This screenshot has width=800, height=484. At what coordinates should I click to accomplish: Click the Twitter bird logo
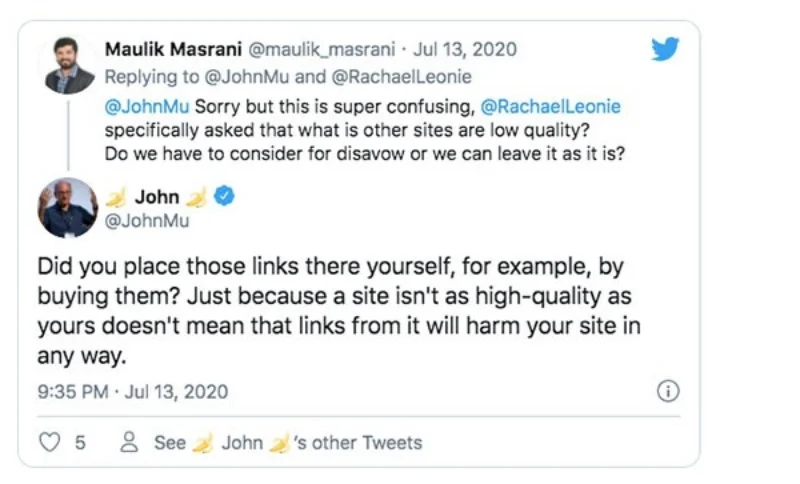point(664,49)
